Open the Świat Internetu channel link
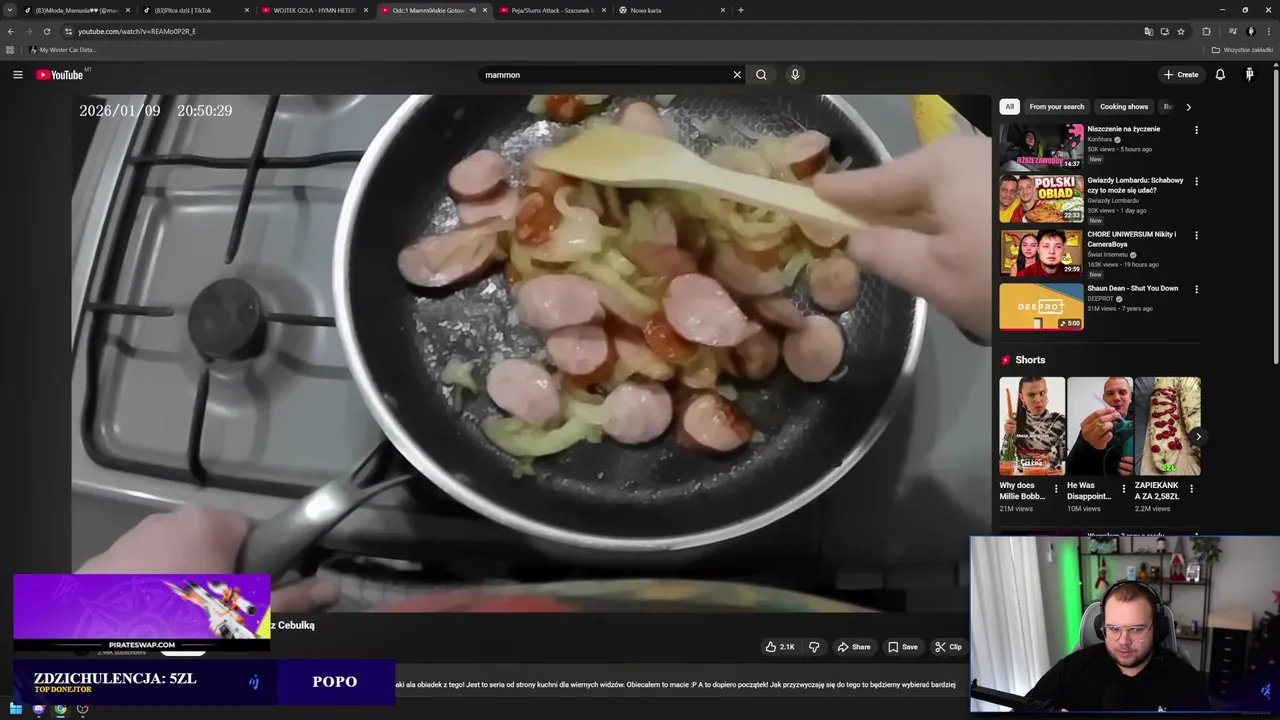1280x720 pixels. pos(1107,255)
